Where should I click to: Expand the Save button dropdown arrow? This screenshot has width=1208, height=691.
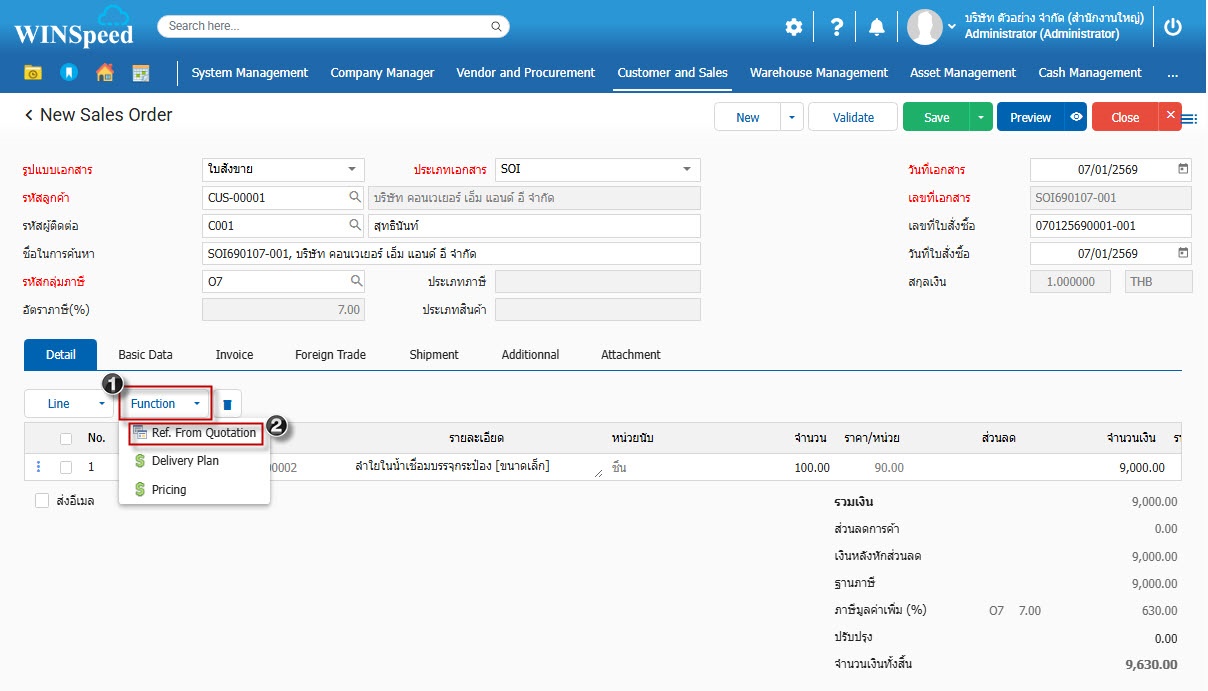click(x=981, y=117)
